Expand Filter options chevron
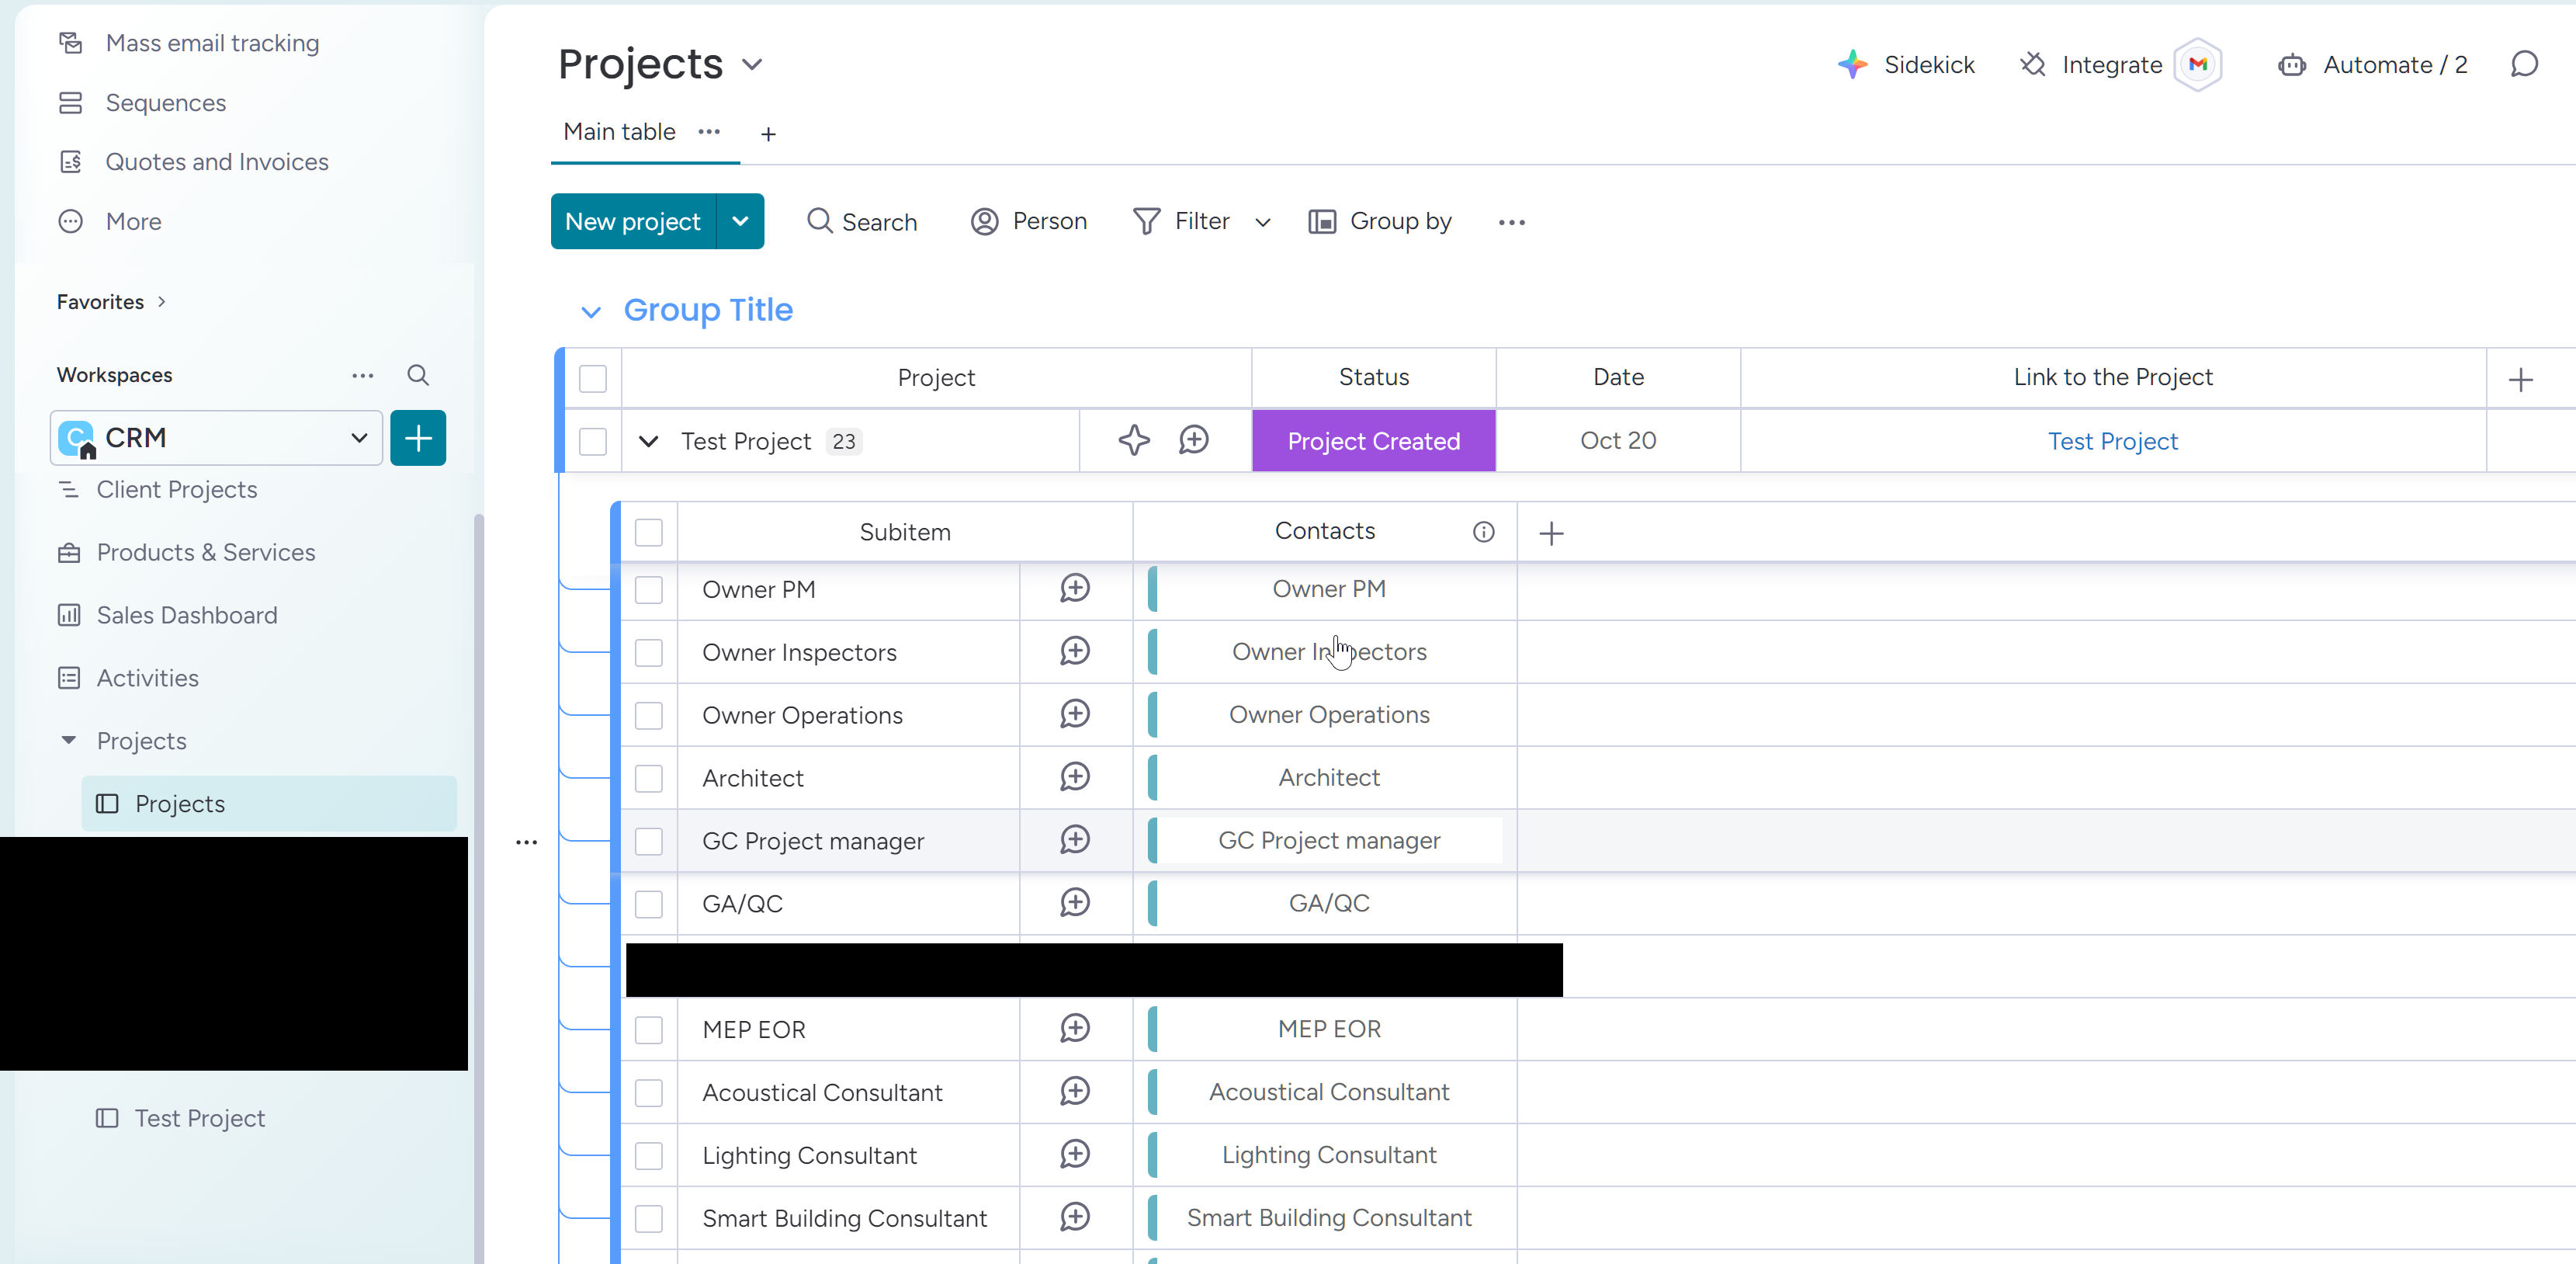This screenshot has width=2576, height=1264. pos(1263,222)
